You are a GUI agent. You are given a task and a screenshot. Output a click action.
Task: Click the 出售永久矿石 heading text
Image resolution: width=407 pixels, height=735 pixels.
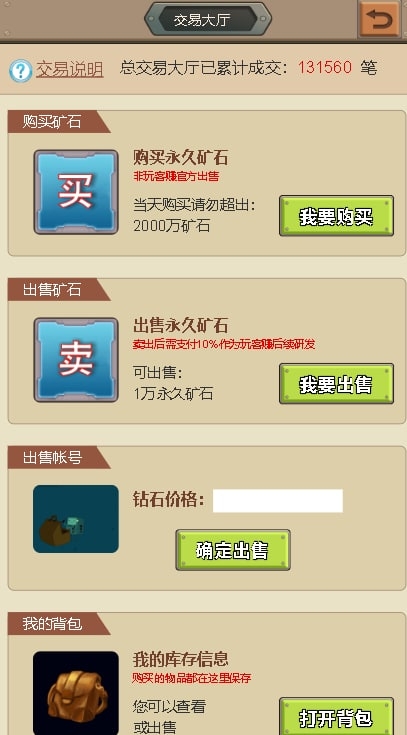[x=181, y=325]
